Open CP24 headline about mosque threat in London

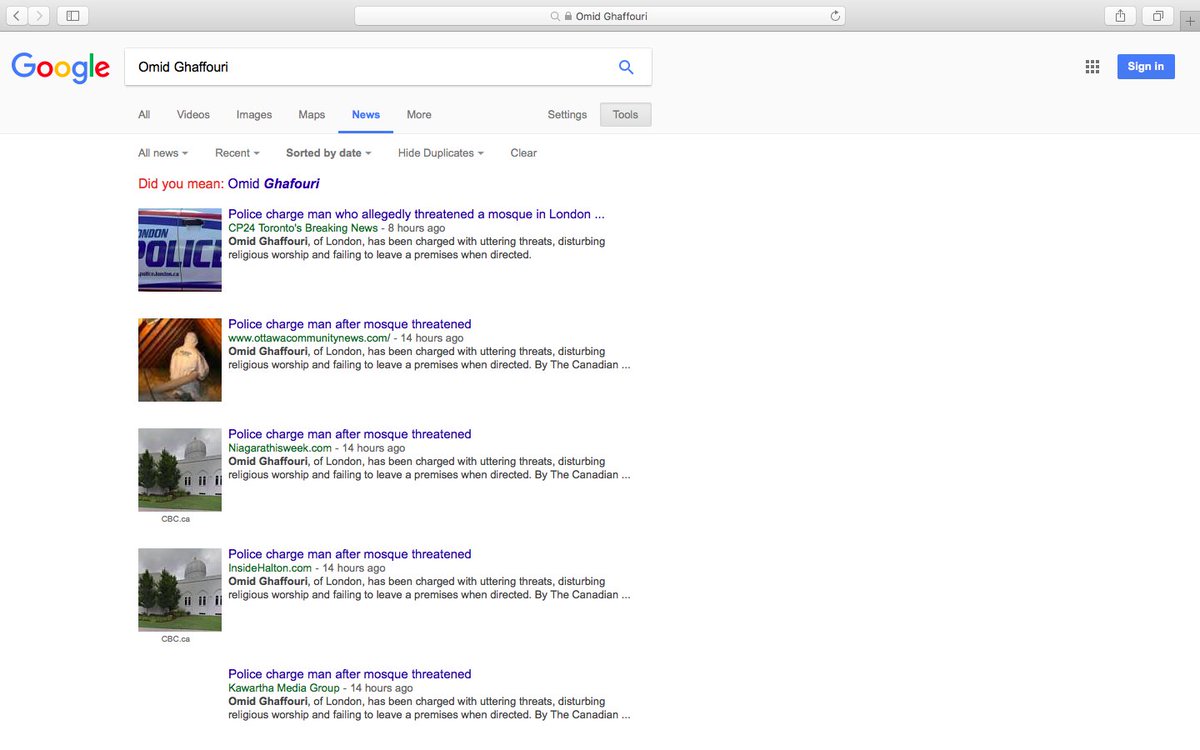click(x=416, y=214)
